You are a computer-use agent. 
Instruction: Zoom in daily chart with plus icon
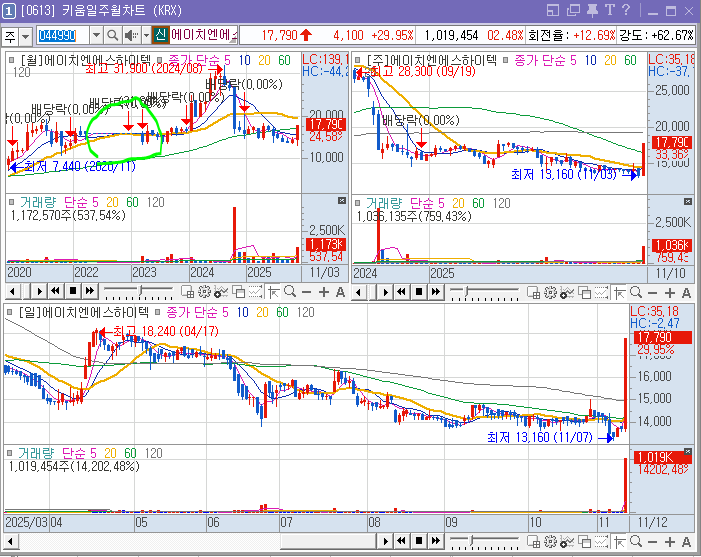tap(669, 542)
